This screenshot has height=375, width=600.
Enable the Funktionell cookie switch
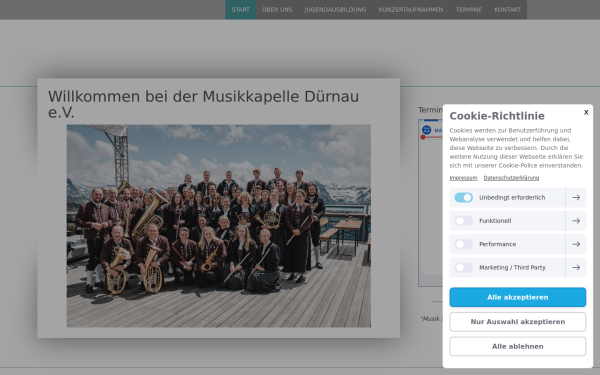tap(463, 221)
